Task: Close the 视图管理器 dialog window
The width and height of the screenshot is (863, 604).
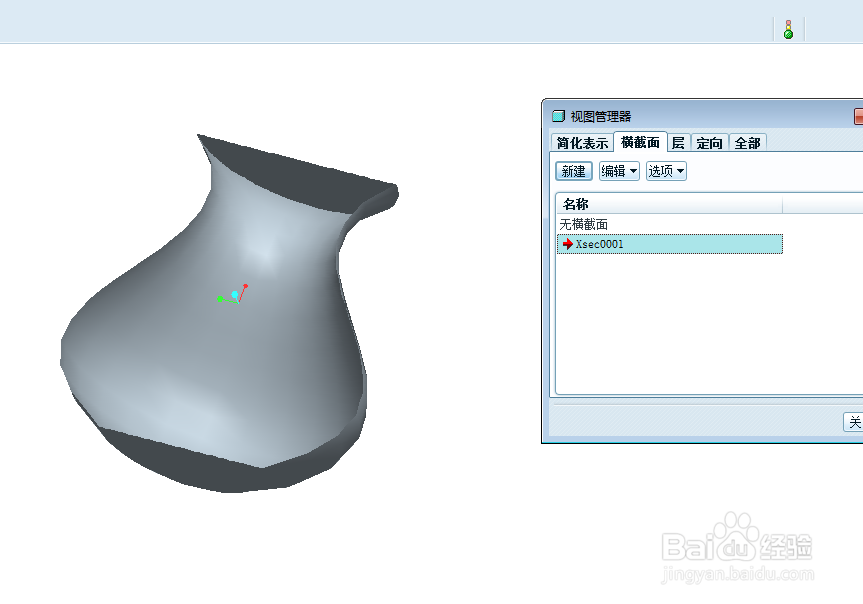Action: (x=859, y=116)
